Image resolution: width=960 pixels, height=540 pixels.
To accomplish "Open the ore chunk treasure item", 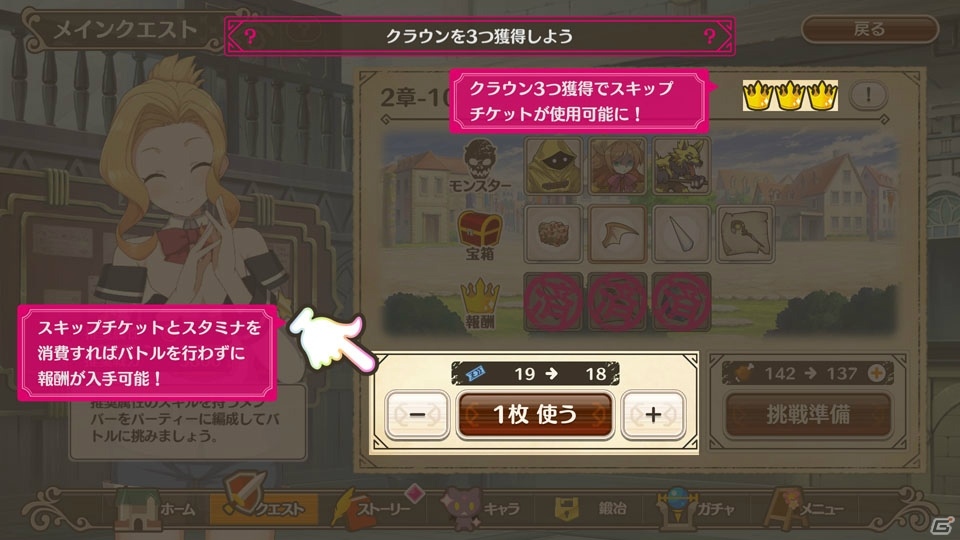I will 553,234.
